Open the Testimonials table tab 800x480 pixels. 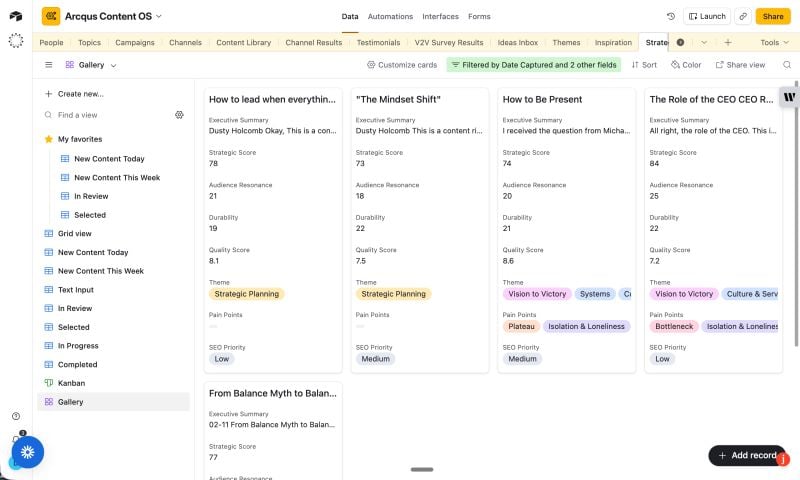[x=378, y=42]
